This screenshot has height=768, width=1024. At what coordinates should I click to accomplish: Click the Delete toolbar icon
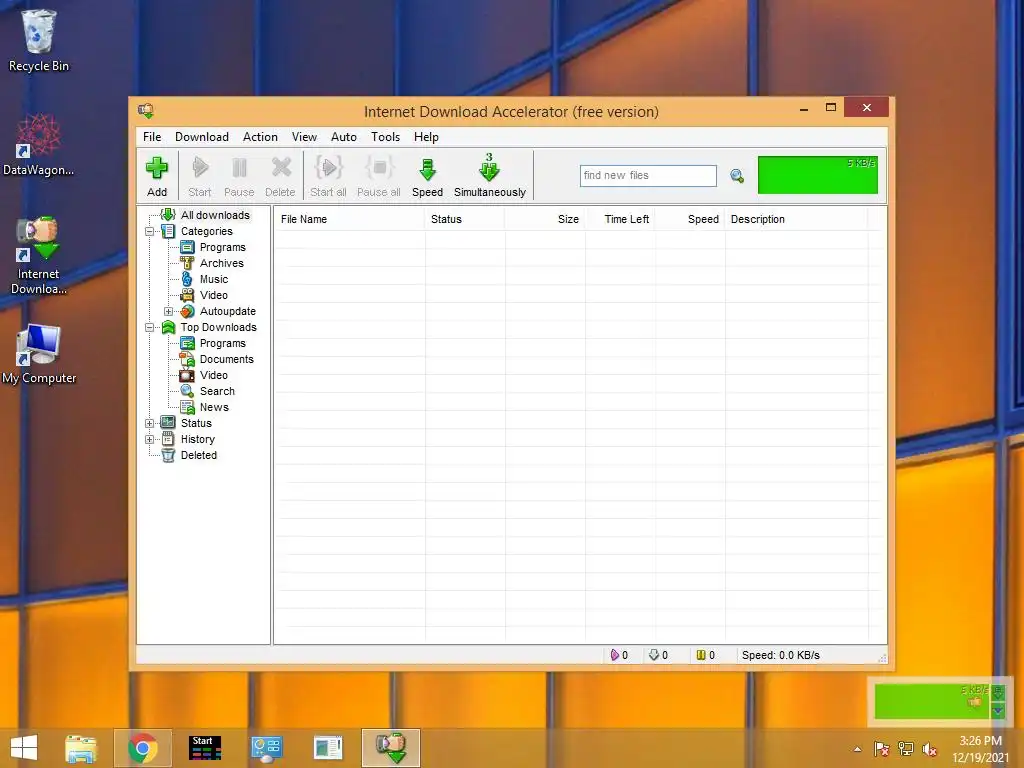coord(280,176)
